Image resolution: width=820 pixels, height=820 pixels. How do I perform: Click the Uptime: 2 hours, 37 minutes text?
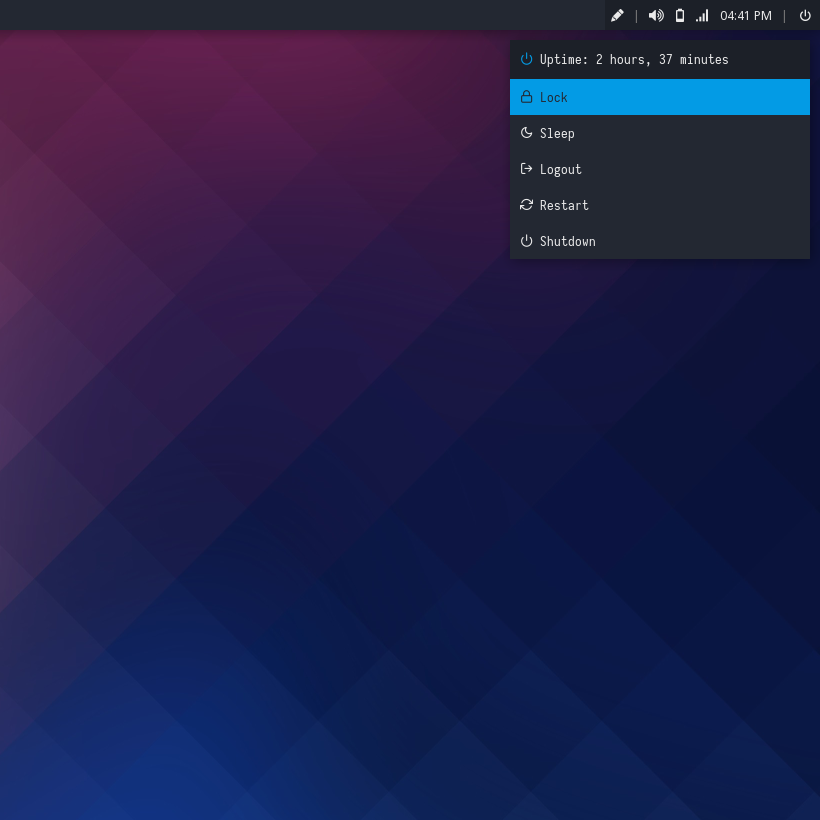(x=634, y=59)
